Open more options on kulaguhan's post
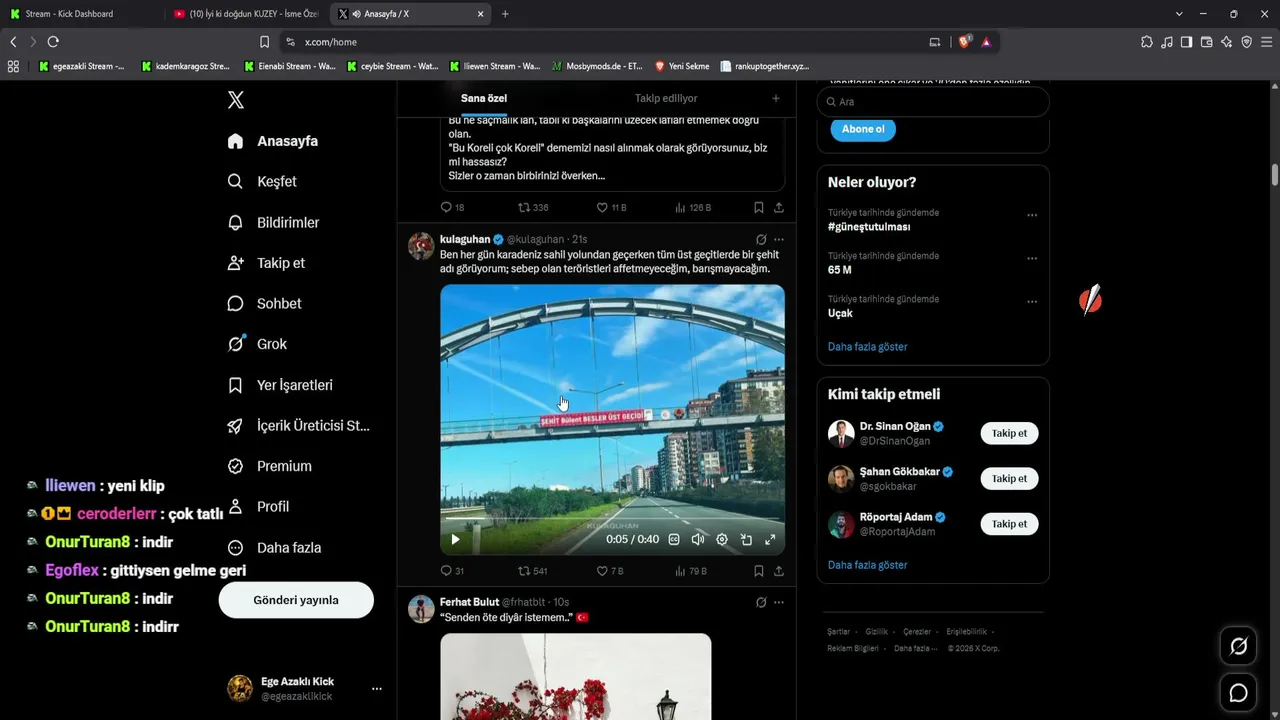This screenshot has width=1280, height=720. (779, 240)
